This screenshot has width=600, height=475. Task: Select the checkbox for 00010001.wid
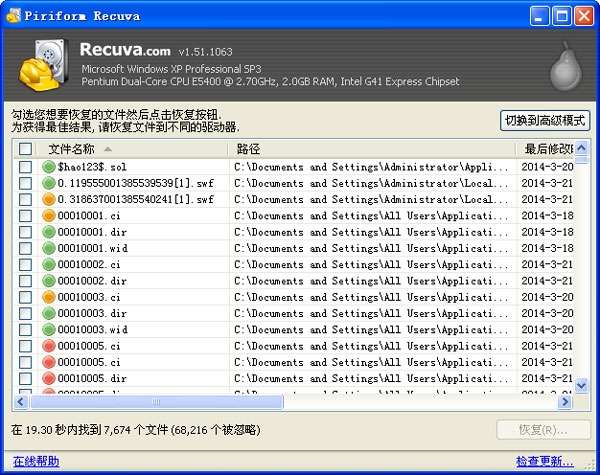click(x=25, y=248)
